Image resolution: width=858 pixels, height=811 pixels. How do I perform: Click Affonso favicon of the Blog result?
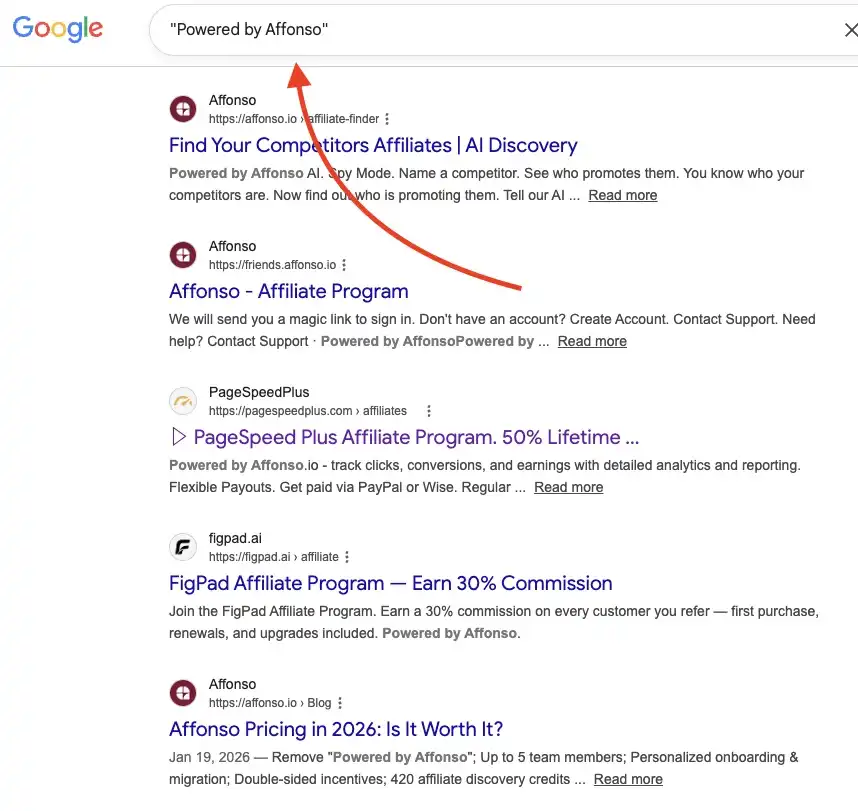coord(183,693)
